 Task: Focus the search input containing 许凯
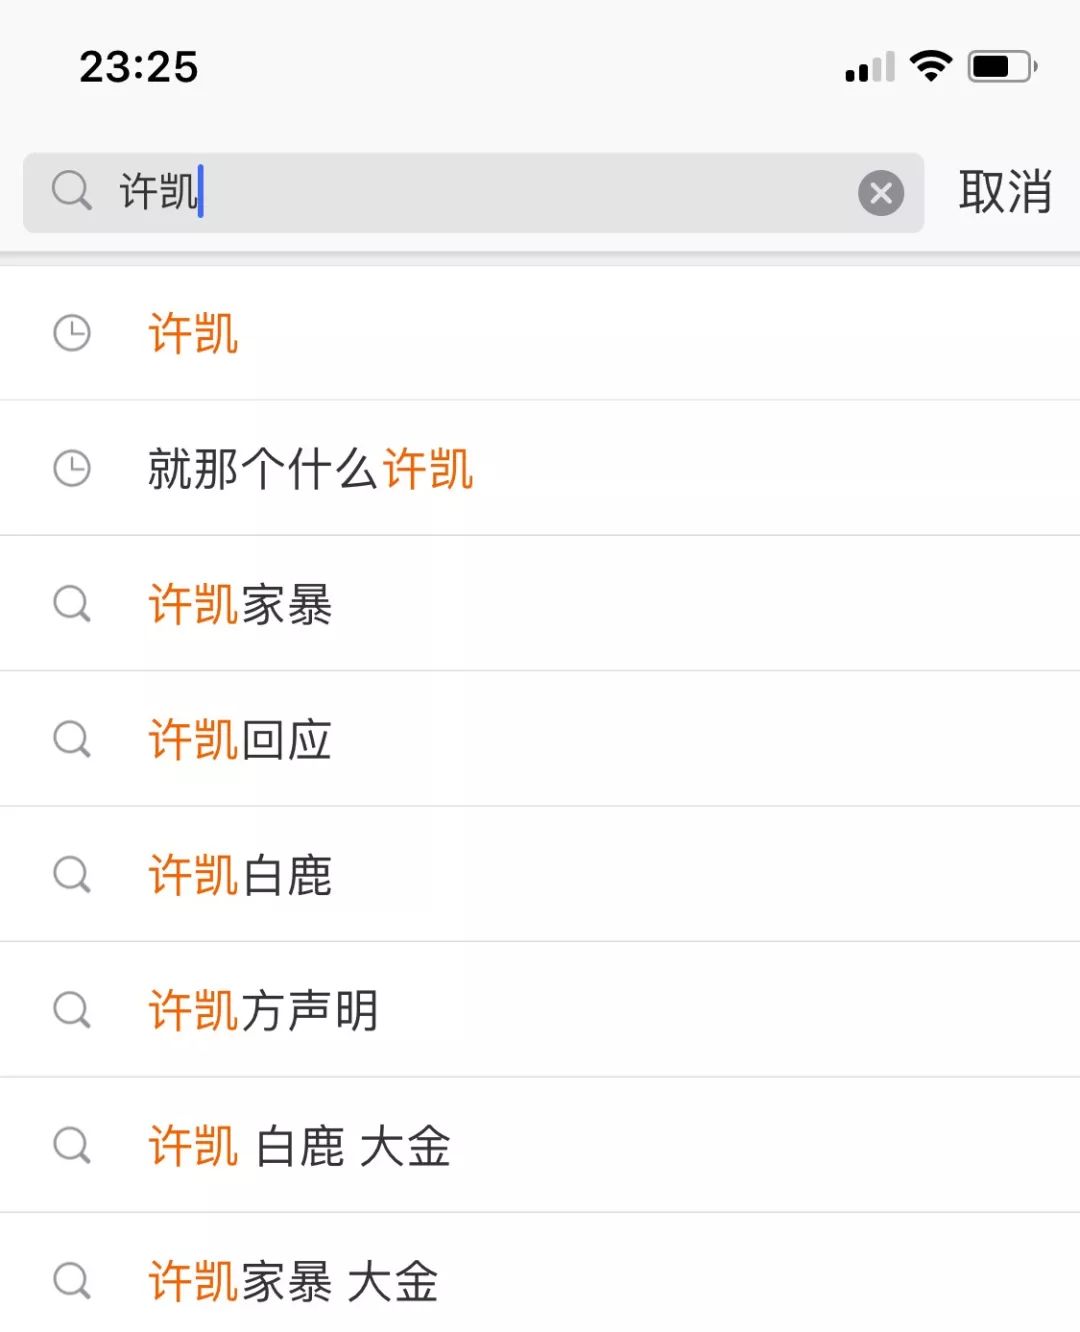click(x=473, y=193)
